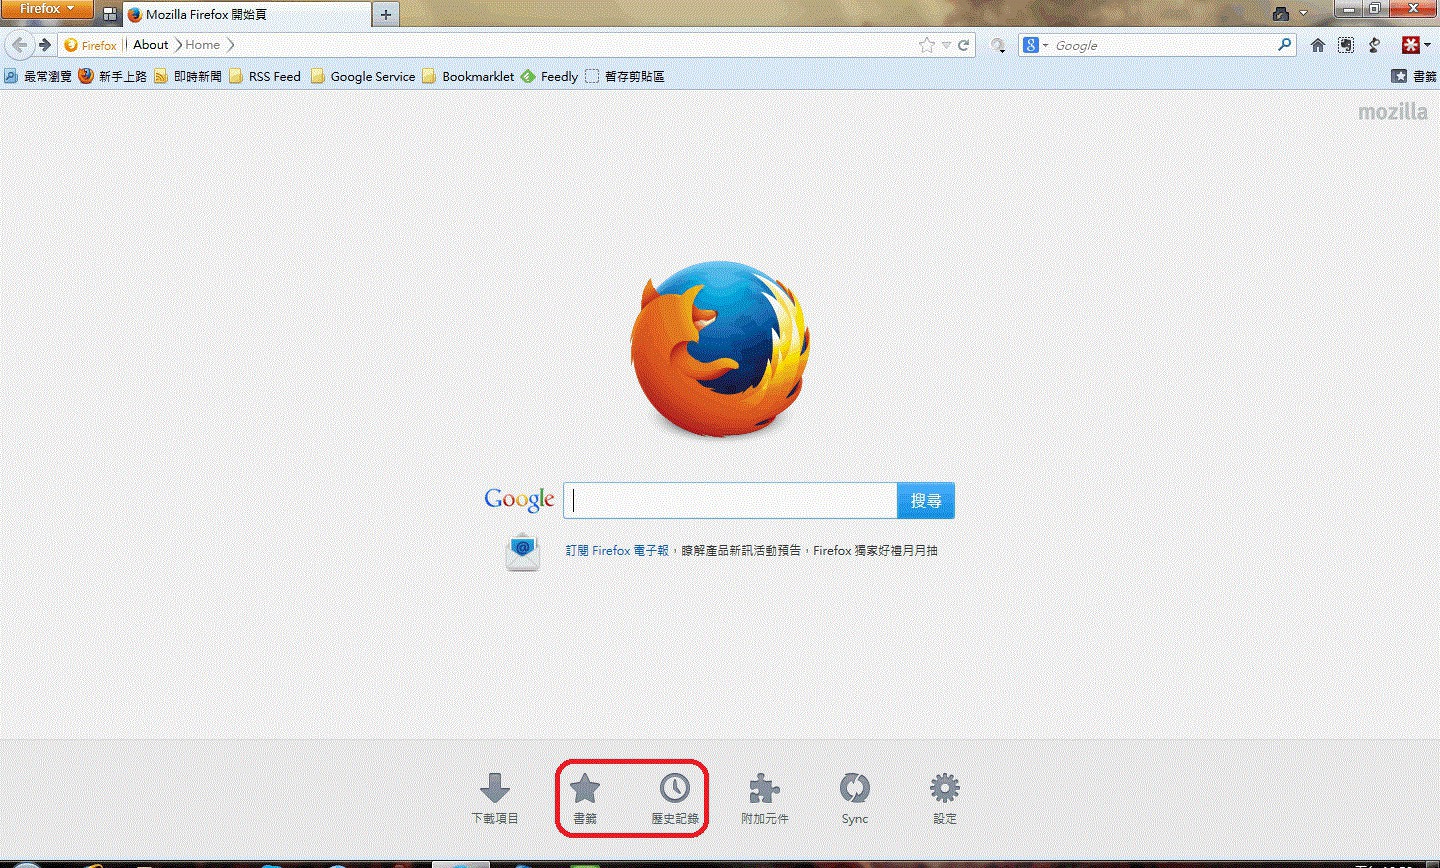The height and width of the screenshot is (868, 1440).
Task: Click the Firefox site identity button
Action: point(91,45)
